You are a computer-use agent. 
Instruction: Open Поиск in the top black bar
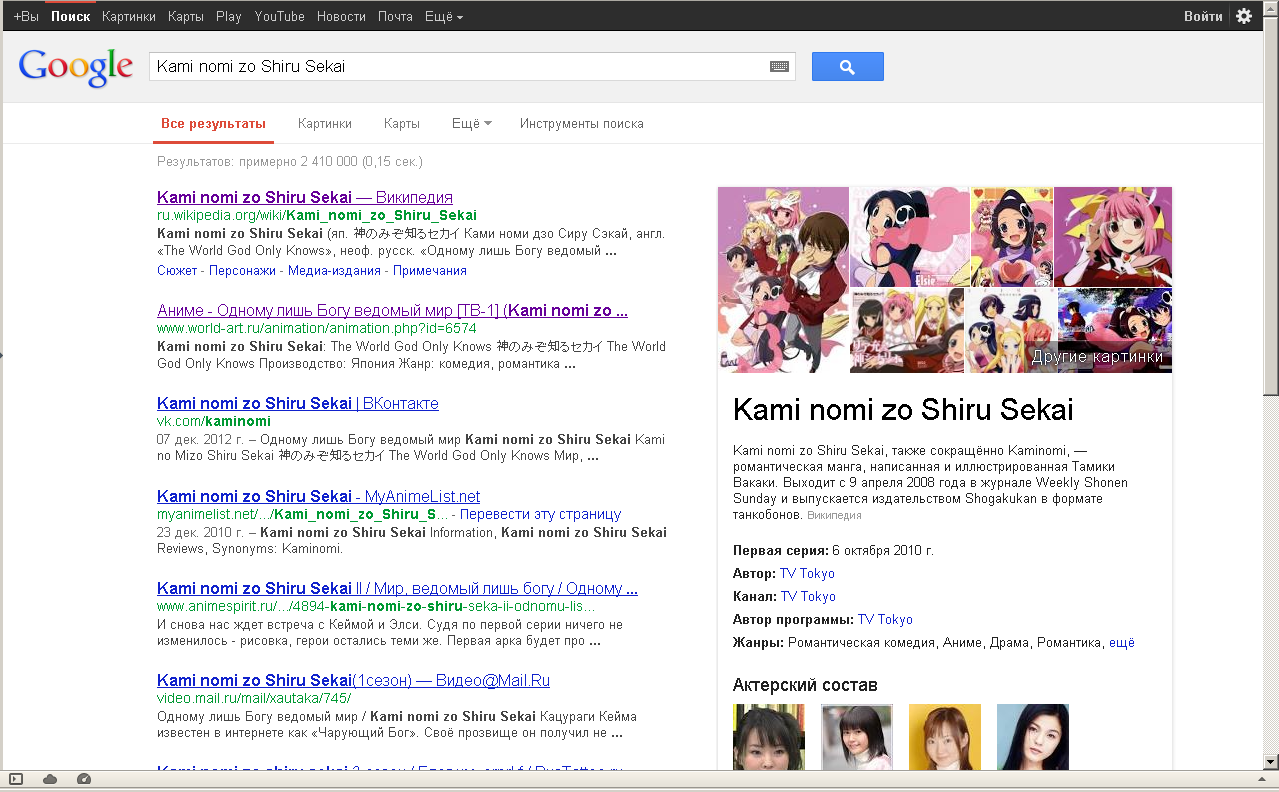[70, 16]
